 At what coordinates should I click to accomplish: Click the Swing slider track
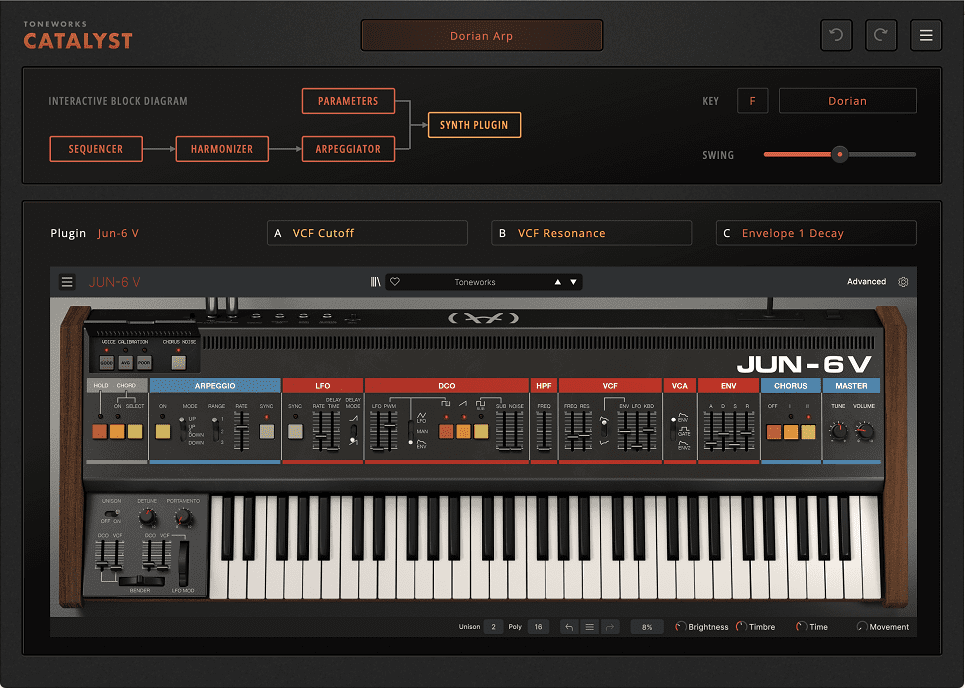(x=839, y=154)
